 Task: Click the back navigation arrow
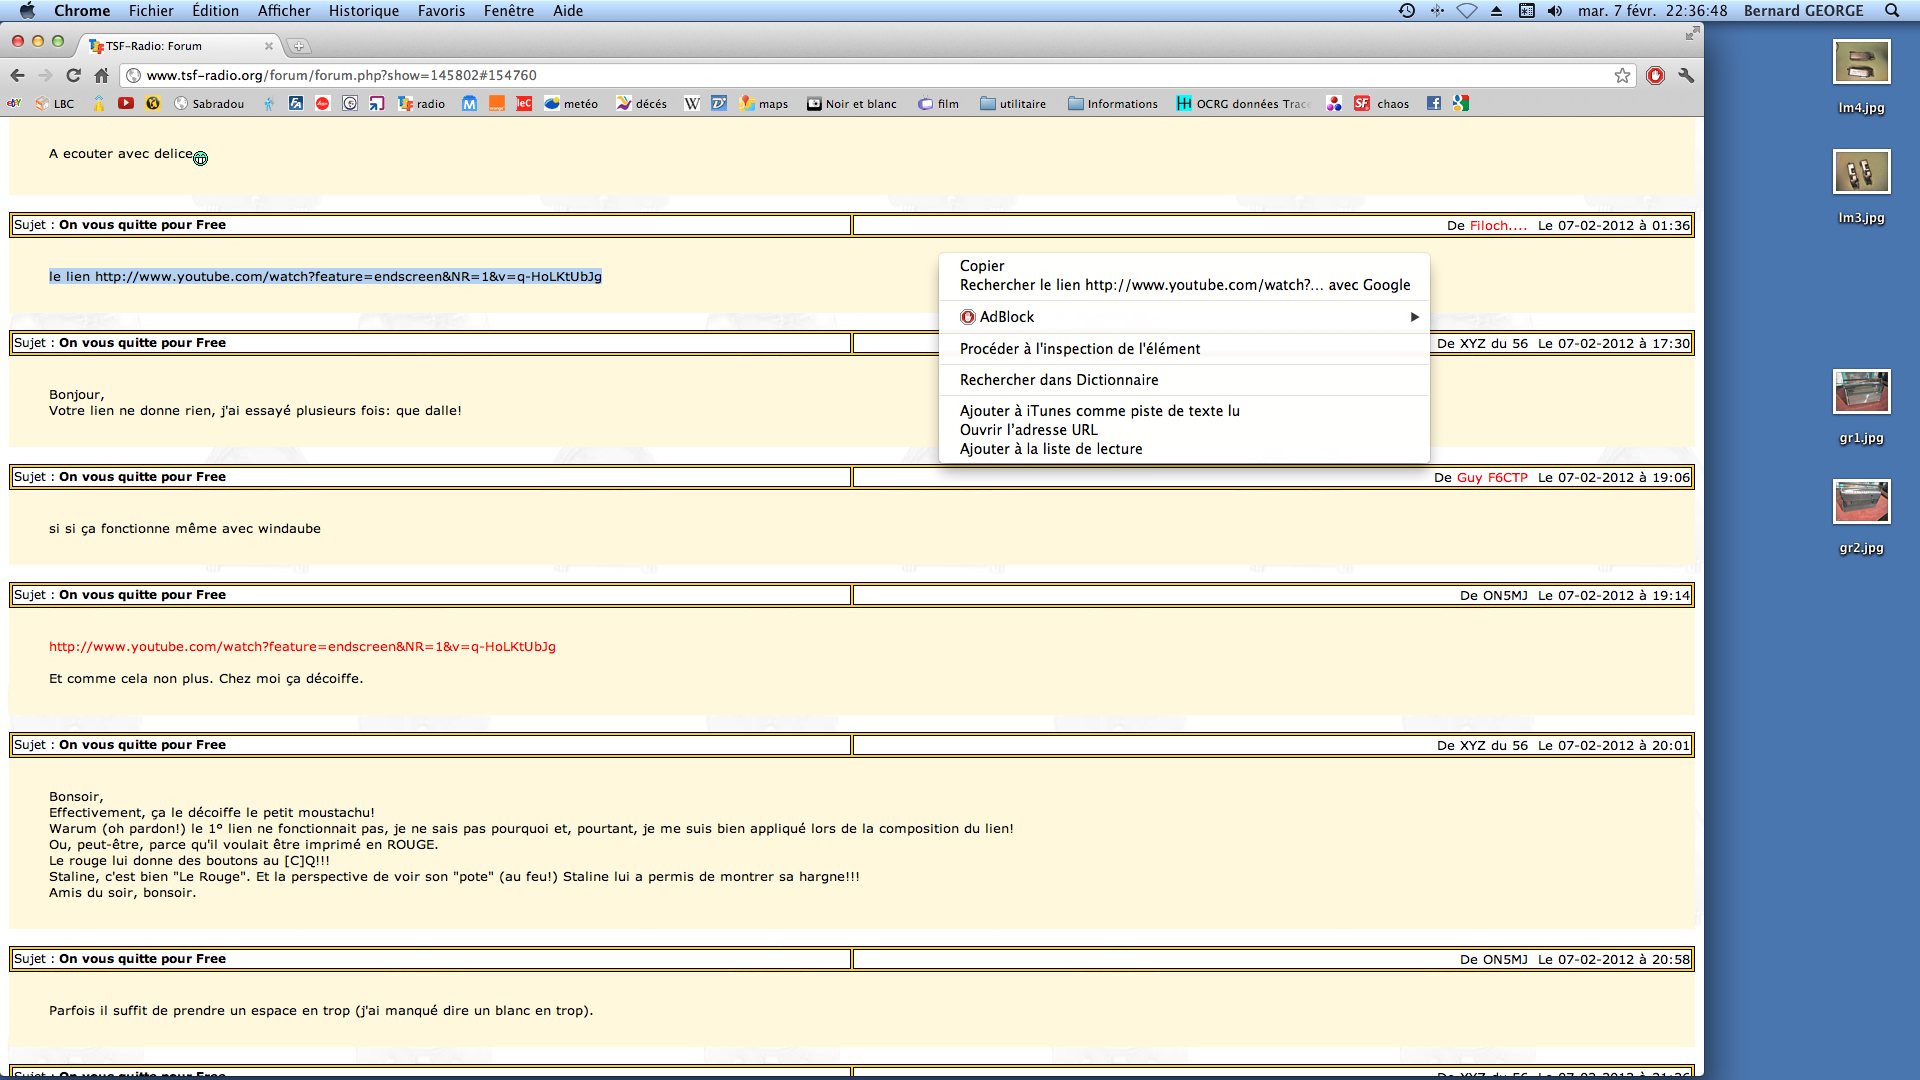(17, 75)
